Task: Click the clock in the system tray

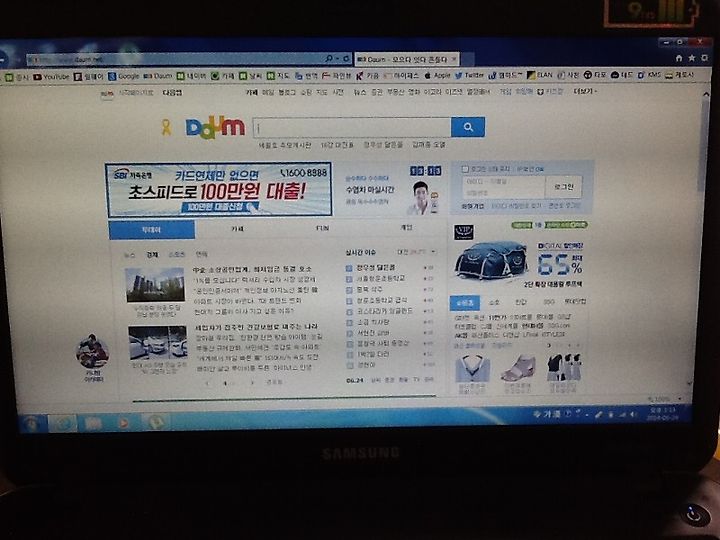Action: coord(663,414)
